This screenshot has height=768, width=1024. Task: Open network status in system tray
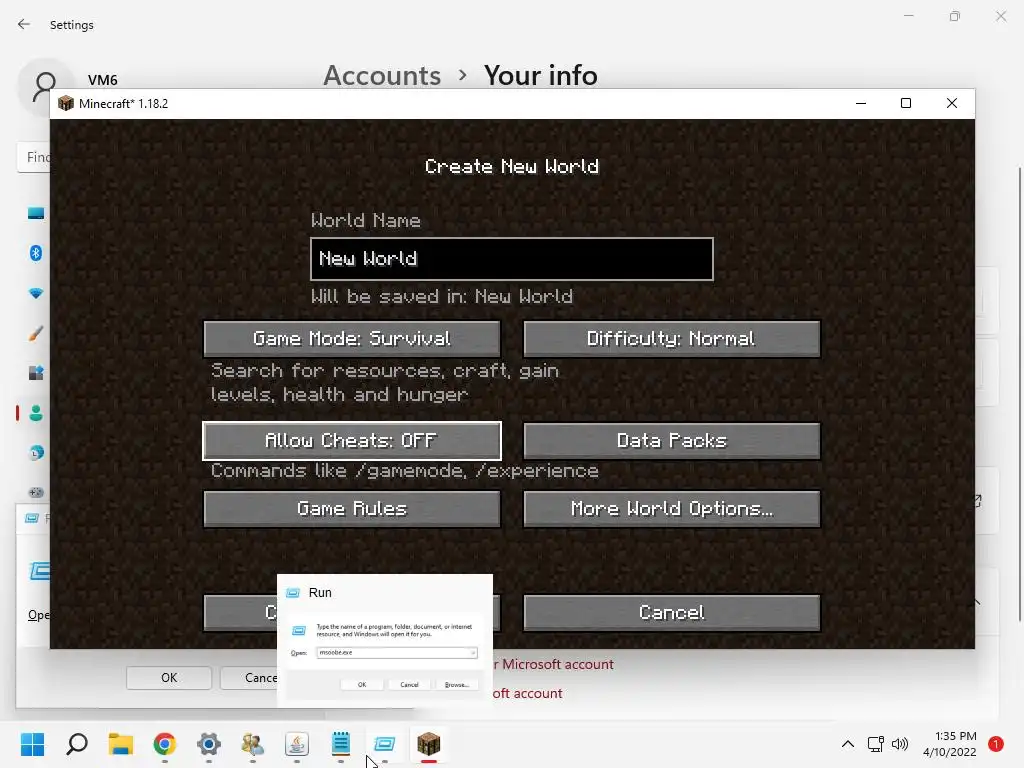(876, 744)
